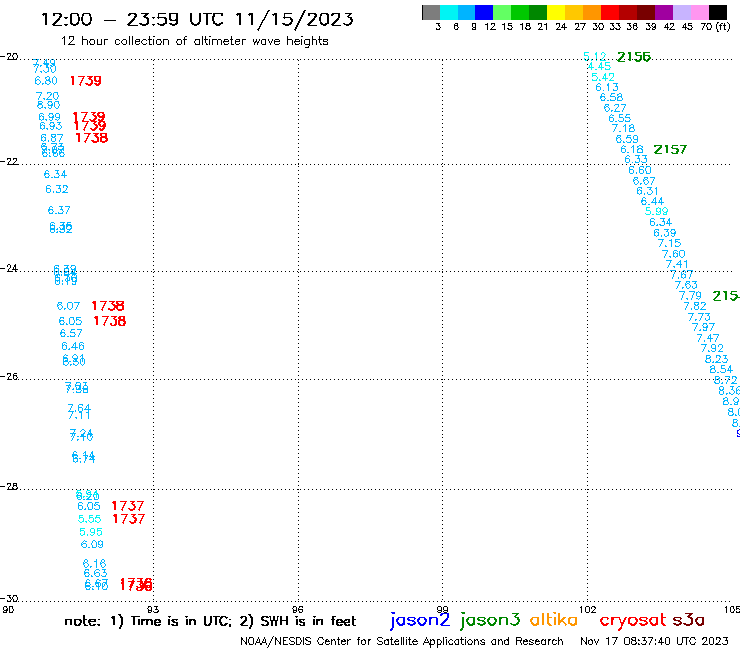Click the 6.09 wave height value
Viewport: 740px width, 650px height.
92,545
